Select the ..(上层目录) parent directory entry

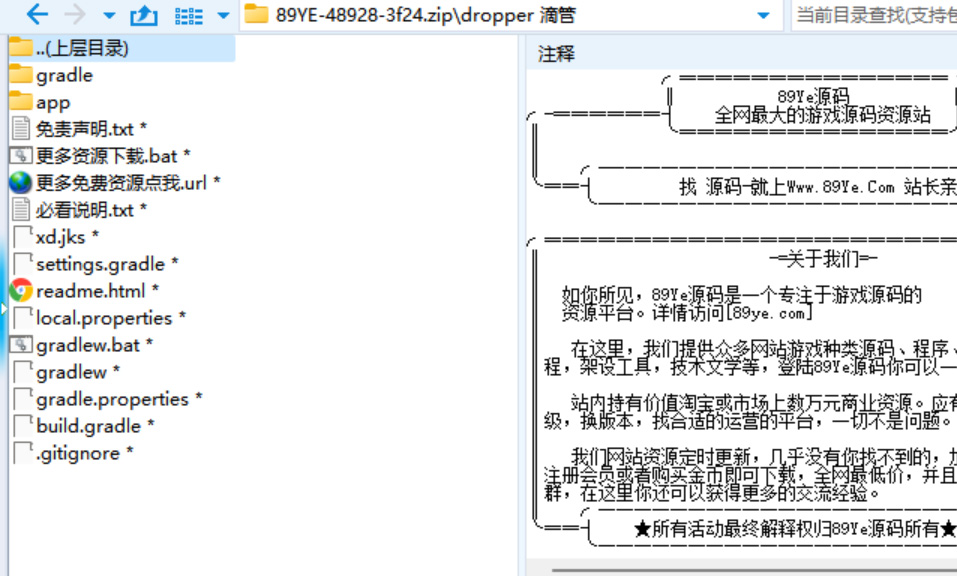coord(82,48)
